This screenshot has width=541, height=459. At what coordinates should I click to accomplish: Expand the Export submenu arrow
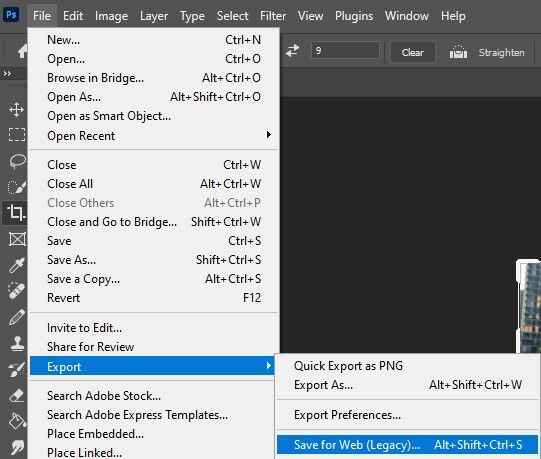(268, 366)
